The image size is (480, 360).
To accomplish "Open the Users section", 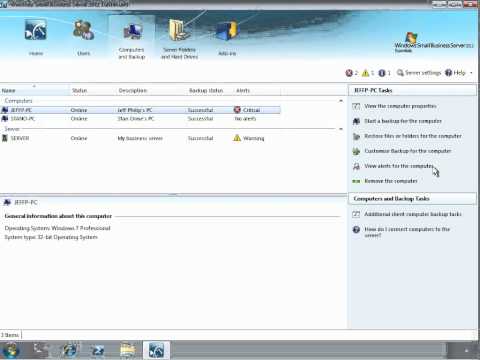I will [83, 37].
